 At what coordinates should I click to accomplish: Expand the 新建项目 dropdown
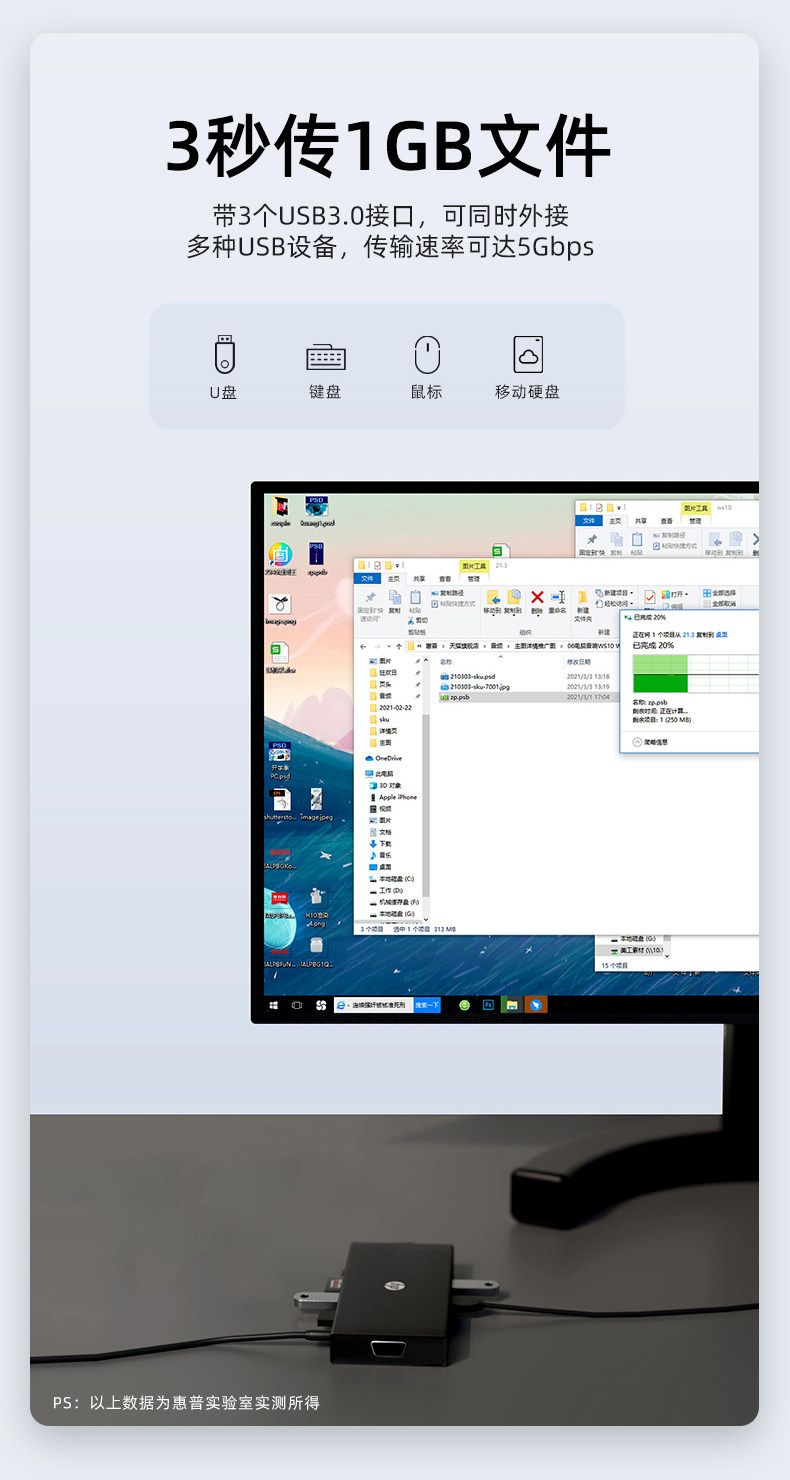point(613,593)
